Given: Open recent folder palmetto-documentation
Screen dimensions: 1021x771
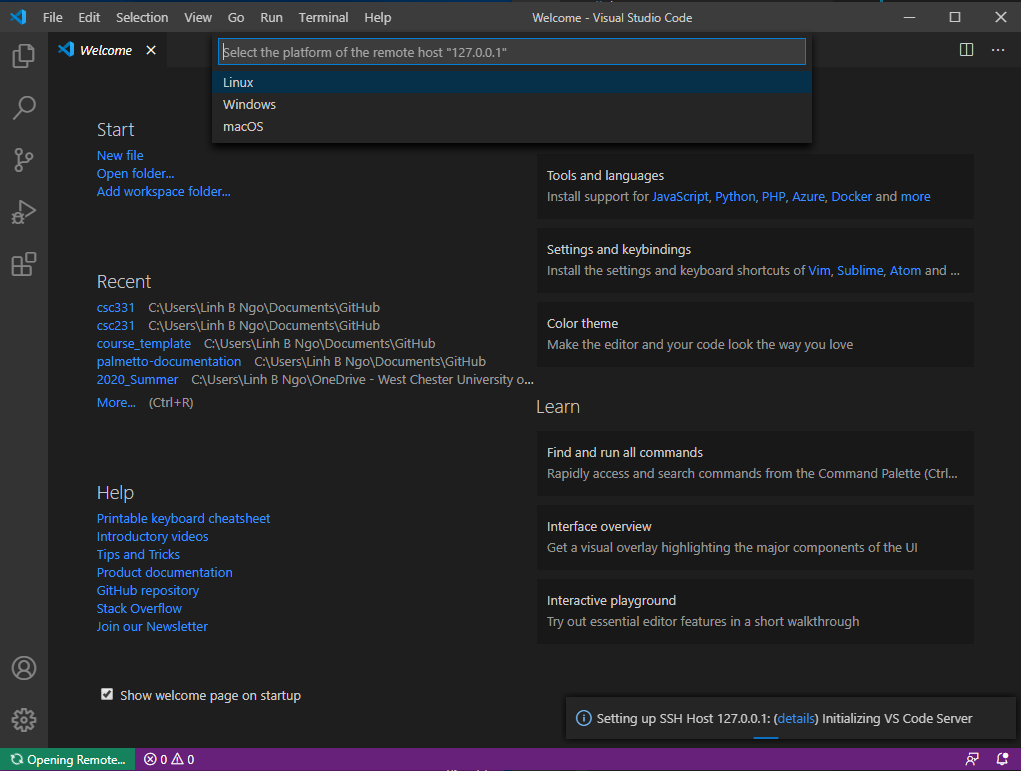Looking at the screenshot, I should coord(169,361).
